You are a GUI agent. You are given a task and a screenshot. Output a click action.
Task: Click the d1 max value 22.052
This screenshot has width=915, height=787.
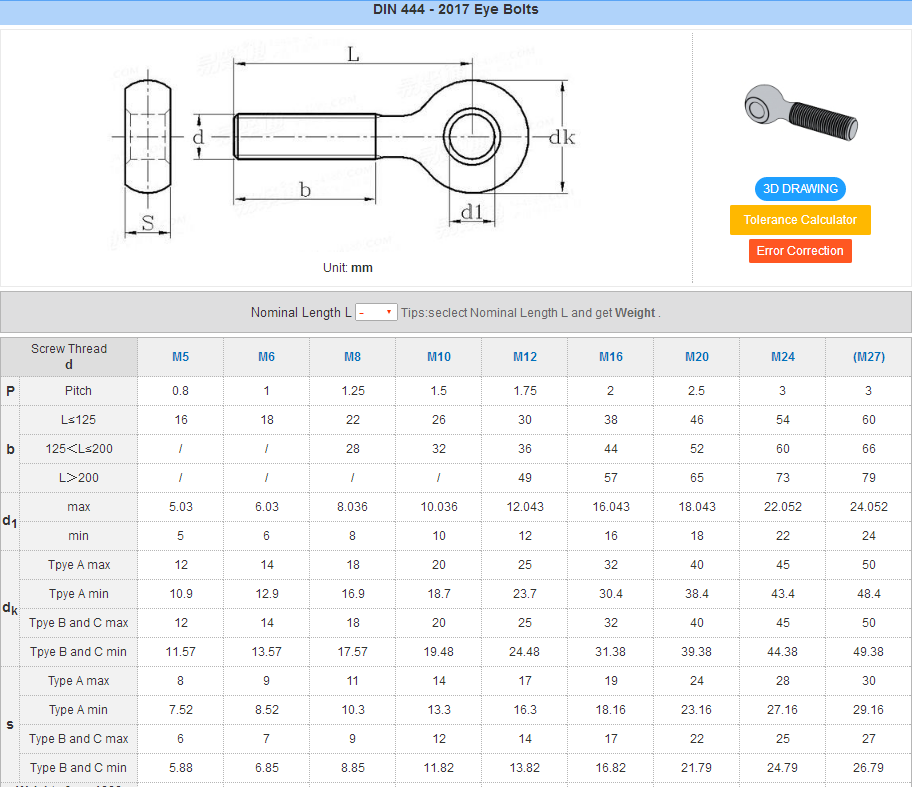coord(783,507)
